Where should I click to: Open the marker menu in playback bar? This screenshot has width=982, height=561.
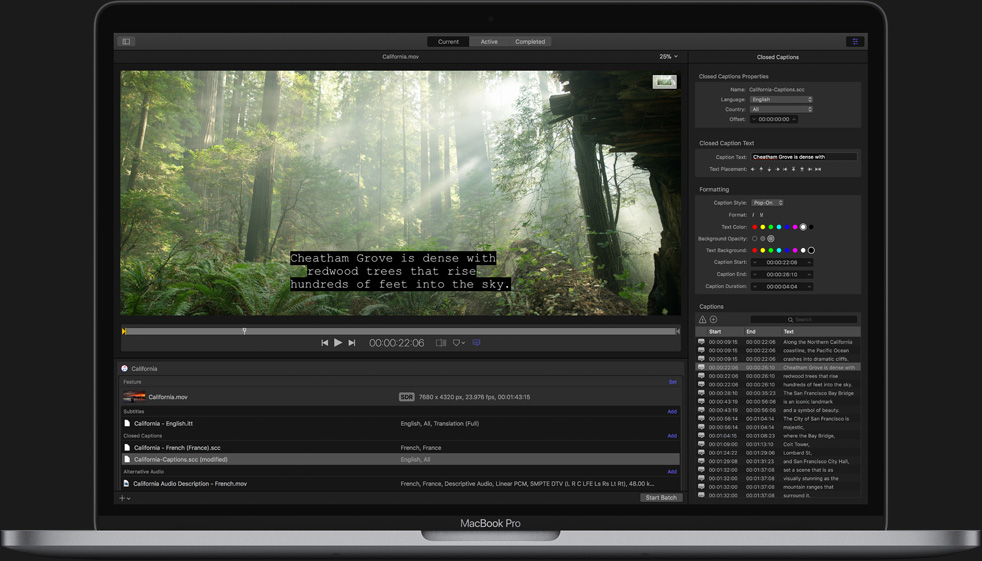click(x=458, y=343)
